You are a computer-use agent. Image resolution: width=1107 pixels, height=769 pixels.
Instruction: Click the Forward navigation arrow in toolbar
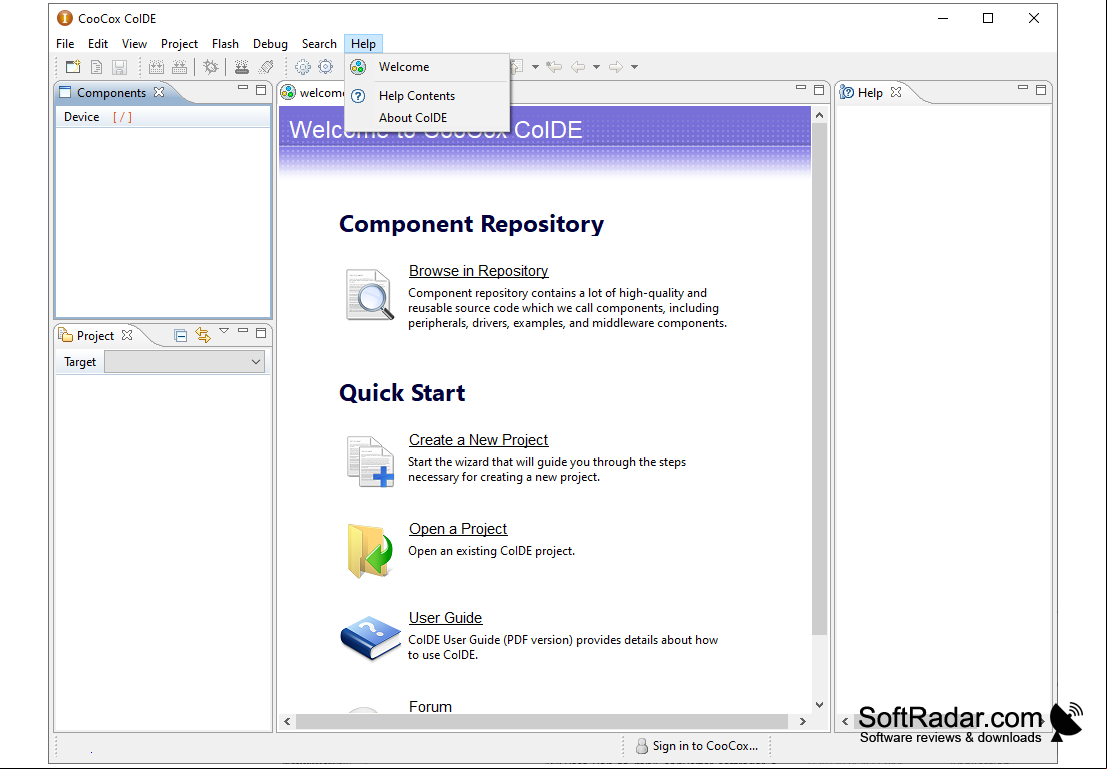tap(616, 67)
